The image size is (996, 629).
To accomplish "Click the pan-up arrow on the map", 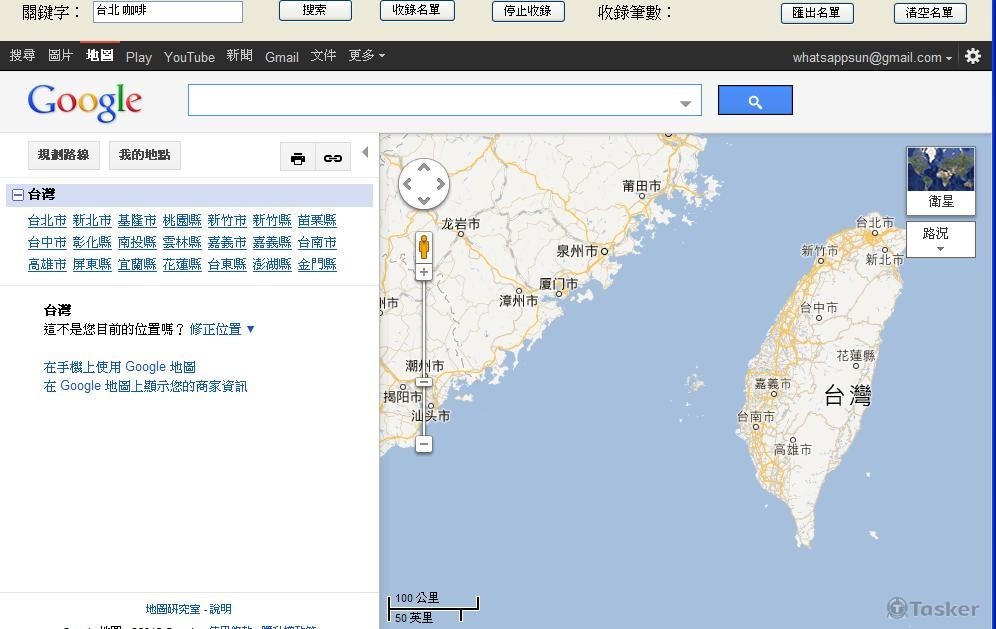I will [423, 168].
